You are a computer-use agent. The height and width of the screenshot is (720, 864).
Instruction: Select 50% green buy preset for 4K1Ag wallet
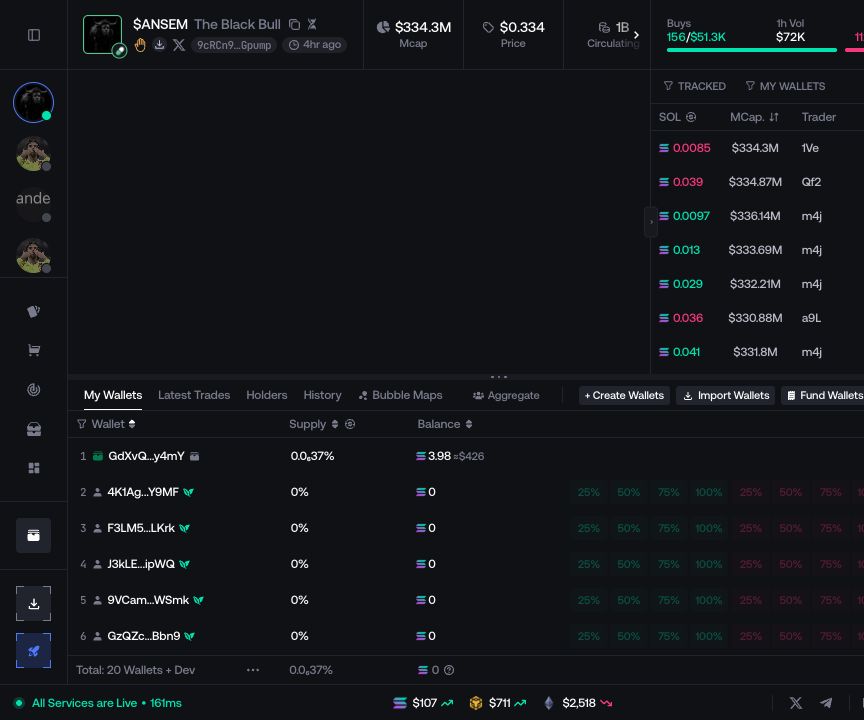click(x=628, y=492)
